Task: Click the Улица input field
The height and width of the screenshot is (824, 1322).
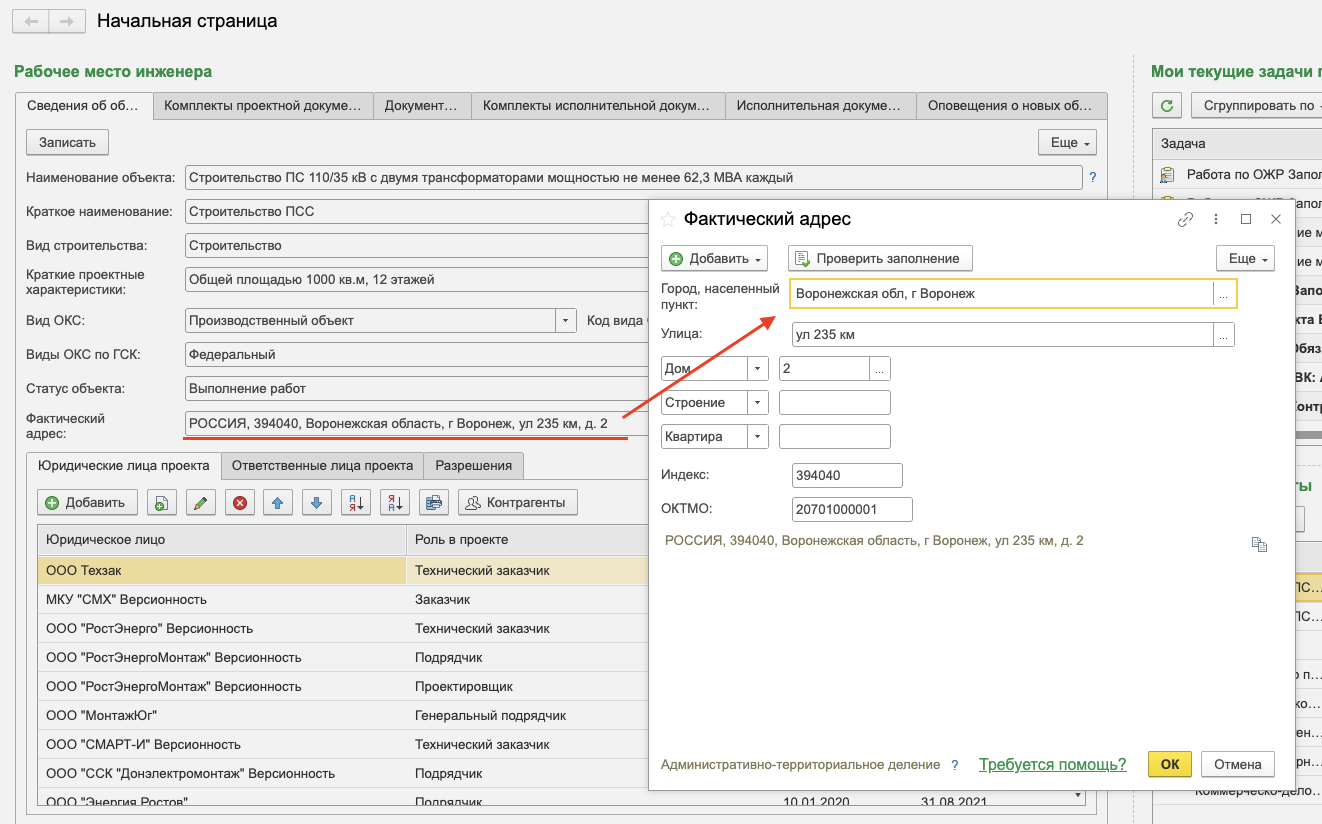Action: (x=1002, y=335)
